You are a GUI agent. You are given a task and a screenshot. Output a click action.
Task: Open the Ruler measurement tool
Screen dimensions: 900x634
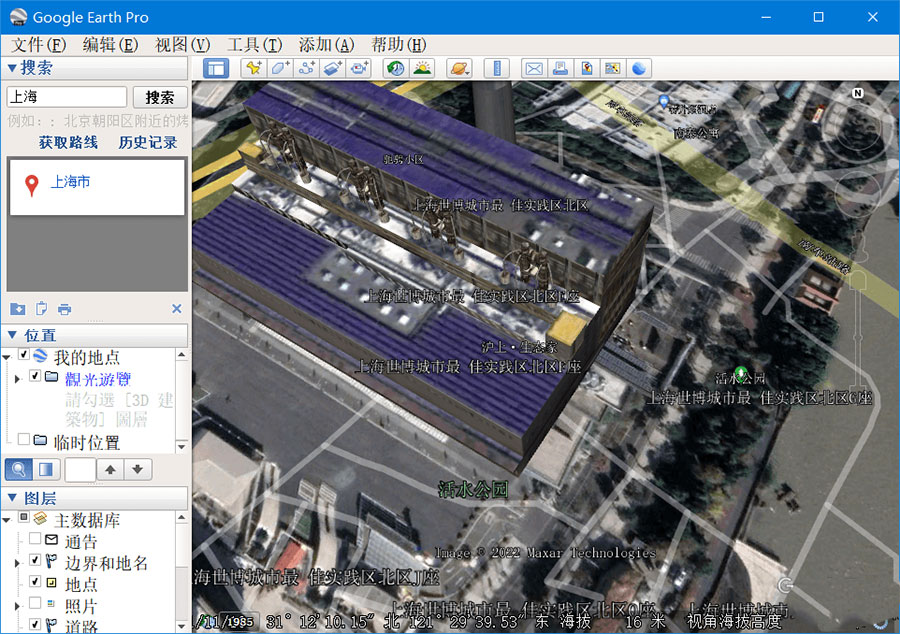(498, 68)
